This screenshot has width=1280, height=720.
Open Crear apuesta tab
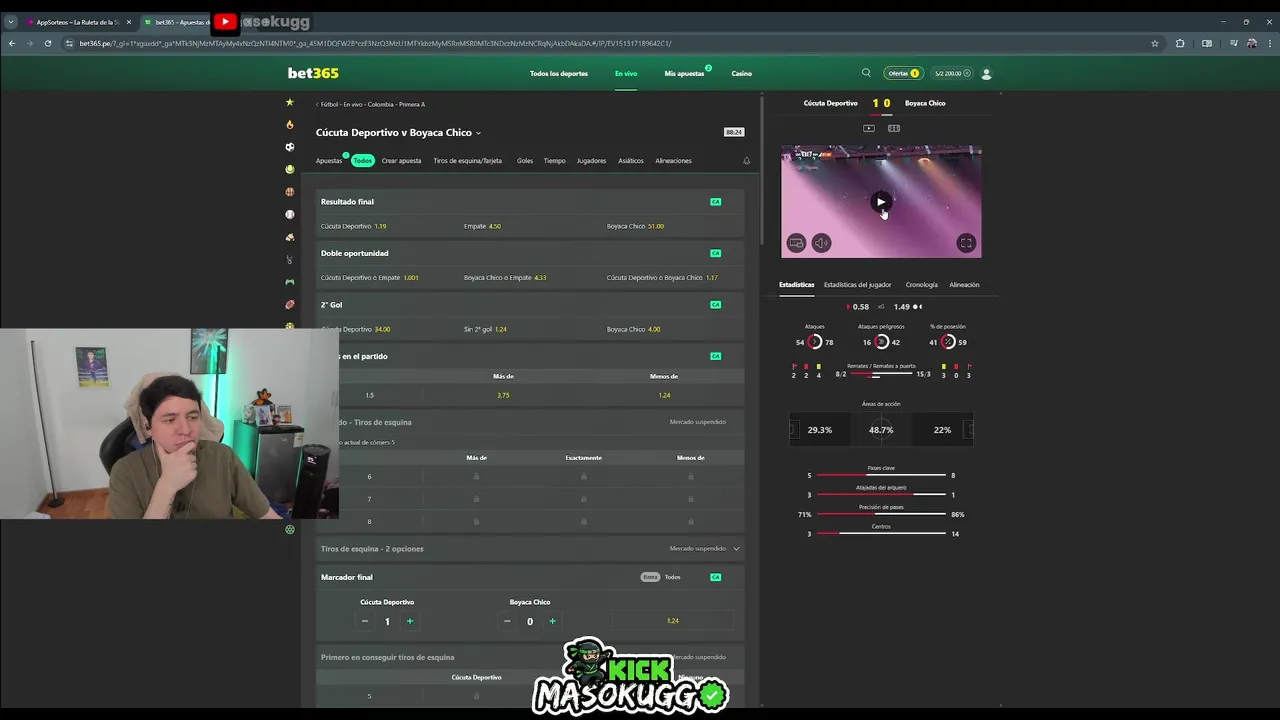pos(401,161)
